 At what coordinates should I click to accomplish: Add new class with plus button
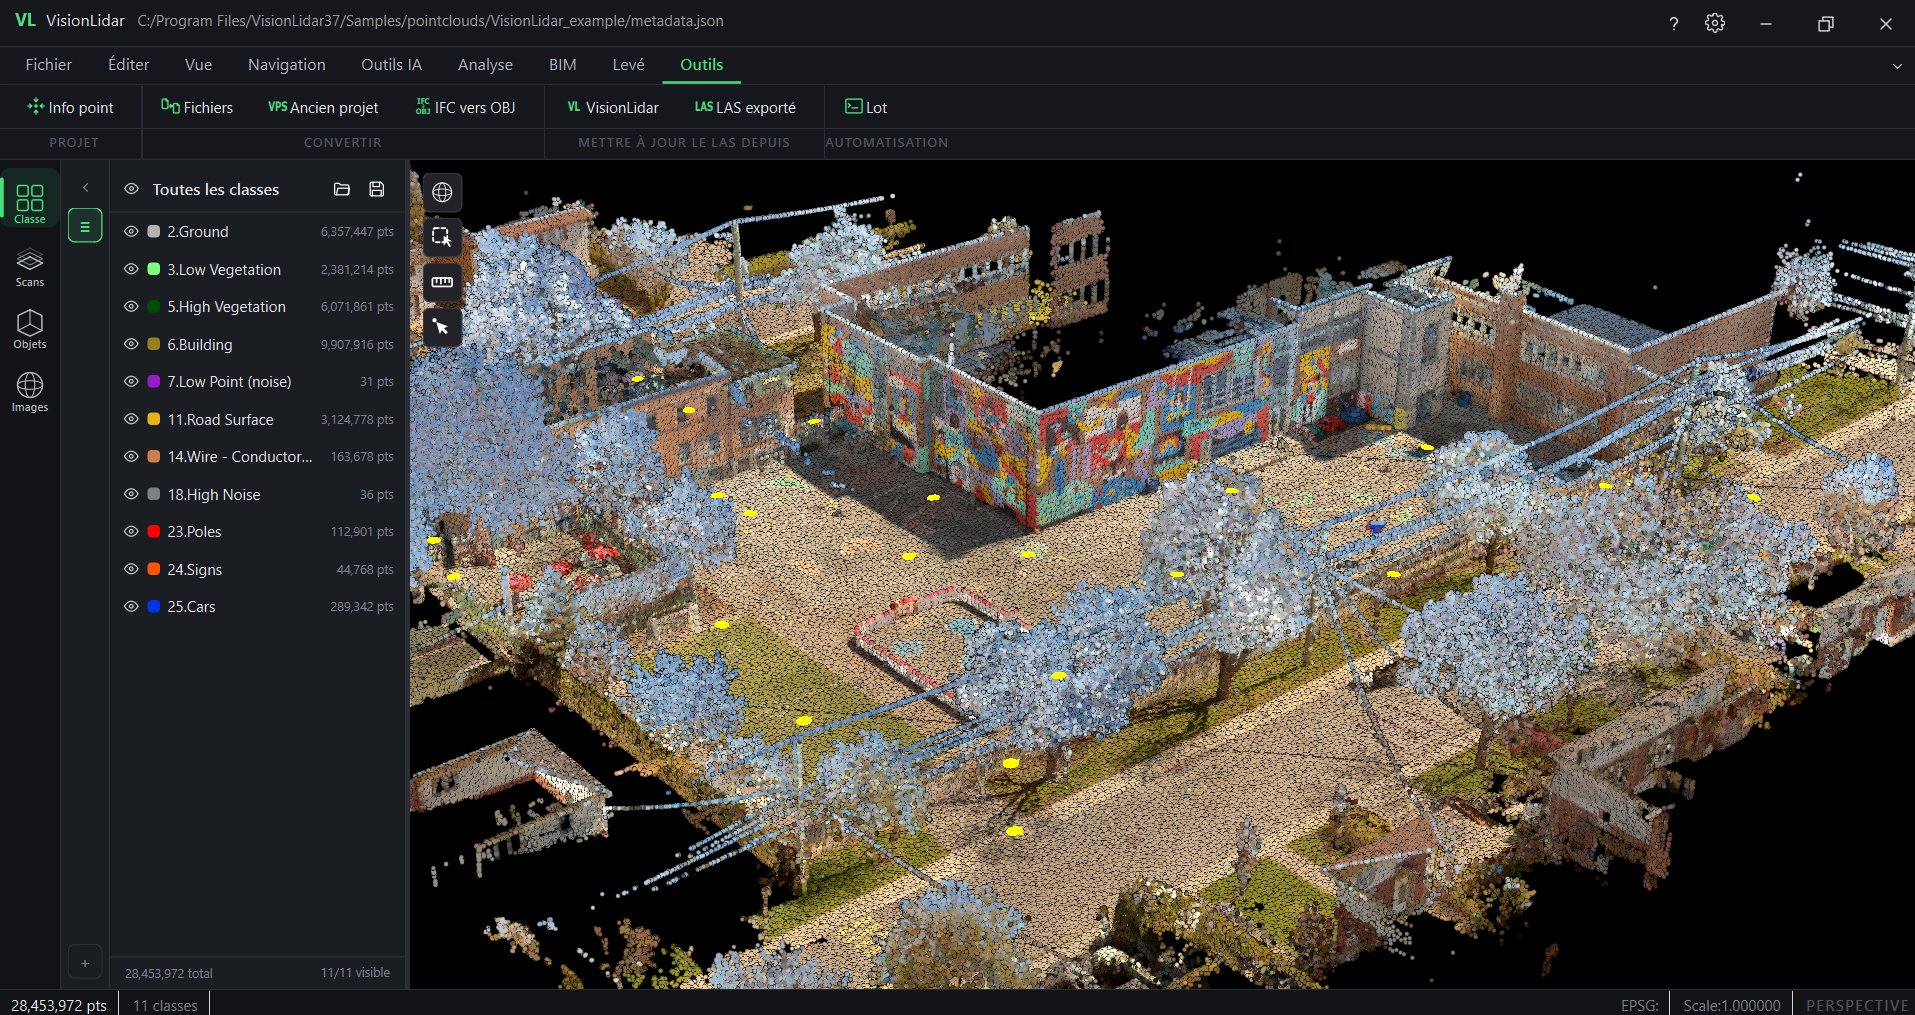click(85, 963)
